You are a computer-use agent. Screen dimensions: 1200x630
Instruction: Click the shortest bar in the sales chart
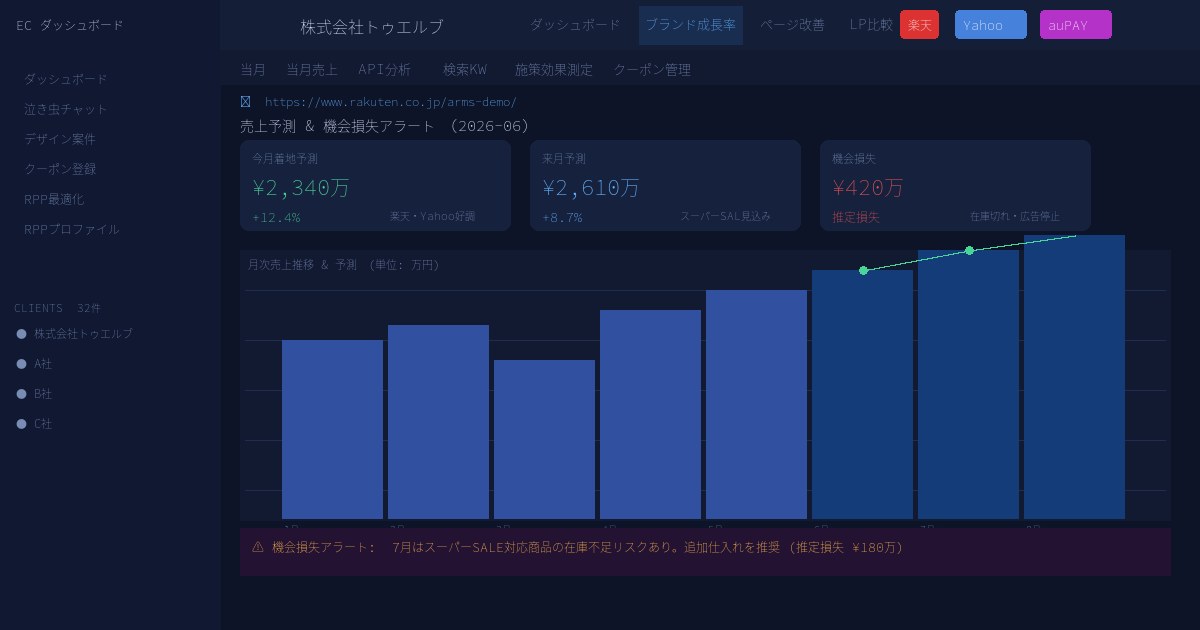pyautogui.click(x=544, y=439)
